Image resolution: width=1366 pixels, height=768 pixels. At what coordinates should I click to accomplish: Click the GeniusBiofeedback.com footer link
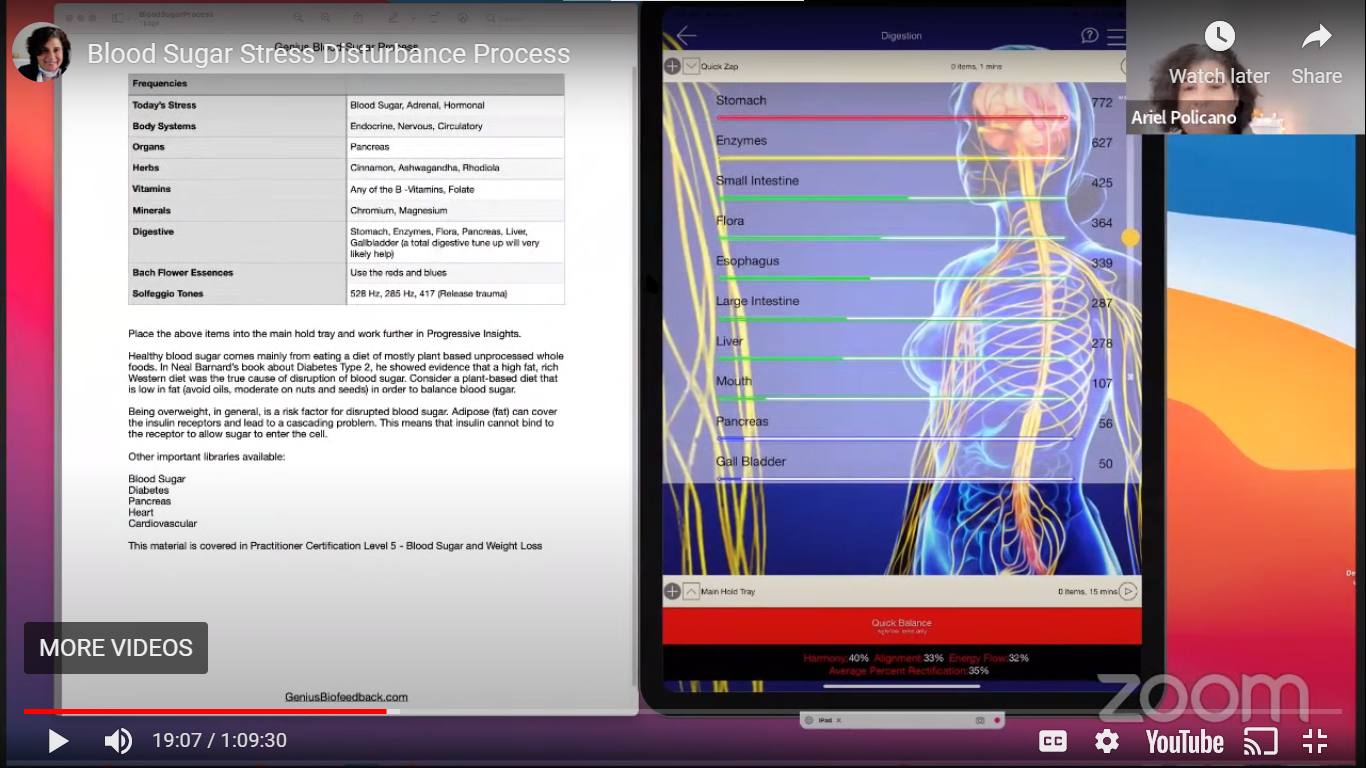(346, 697)
